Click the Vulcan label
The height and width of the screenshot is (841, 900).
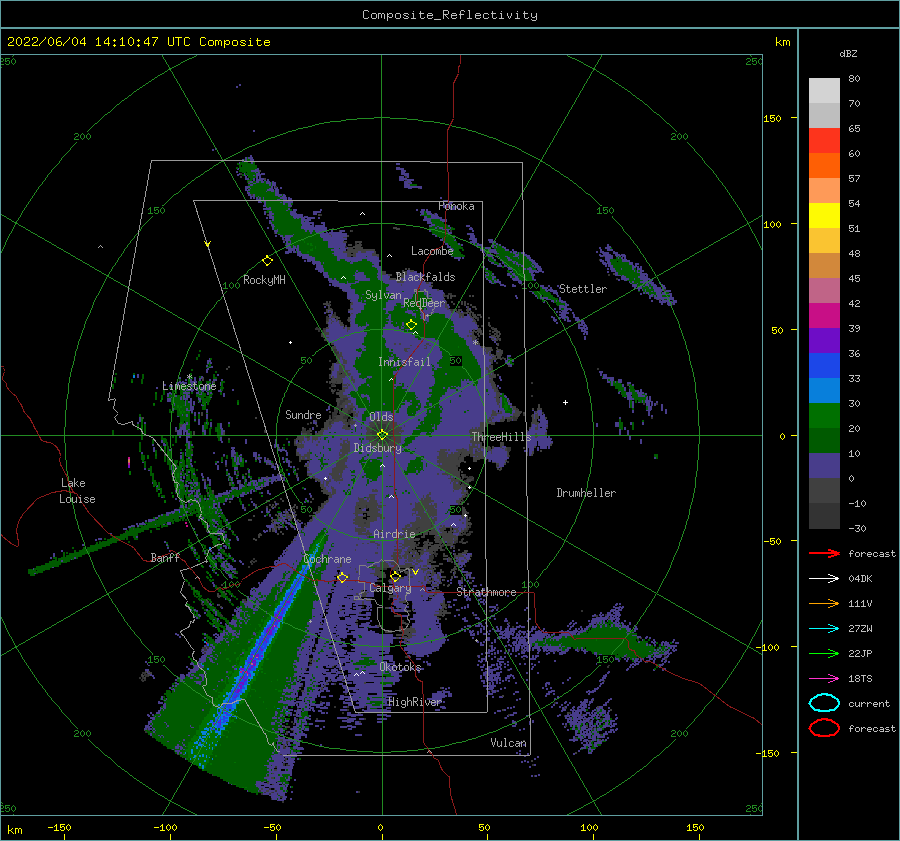click(x=508, y=743)
